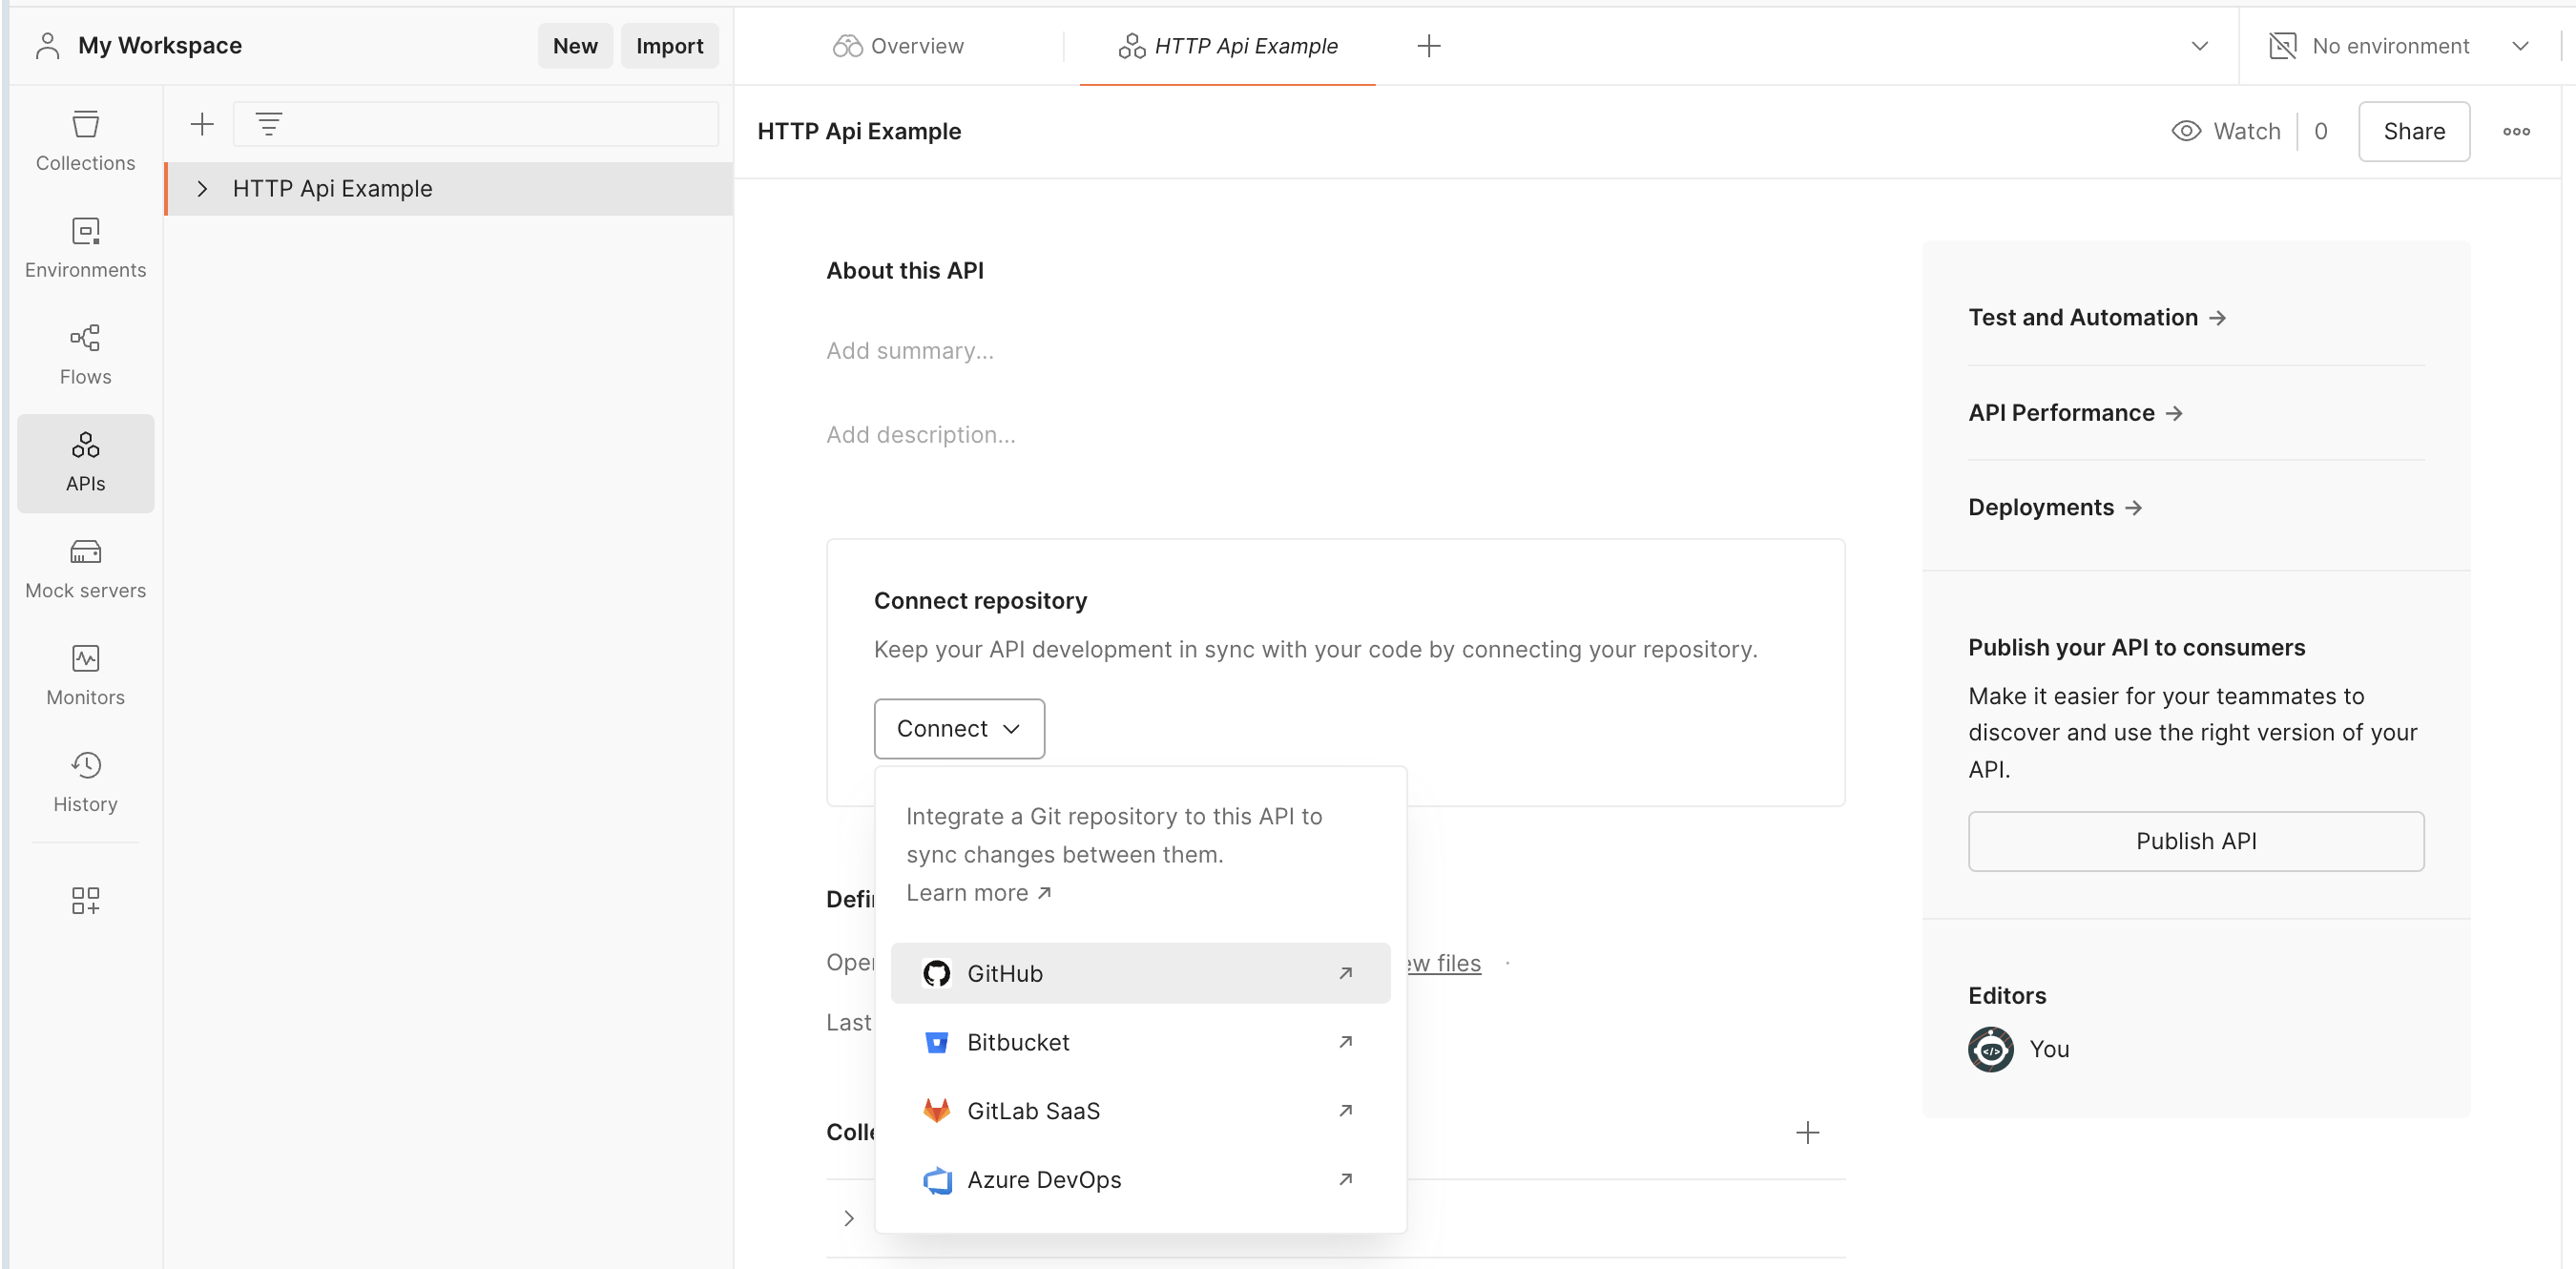The height and width of the screenshot is (1269, 2576).
Task: Open Mock servers sidebar section
Action: pos(85,568)
